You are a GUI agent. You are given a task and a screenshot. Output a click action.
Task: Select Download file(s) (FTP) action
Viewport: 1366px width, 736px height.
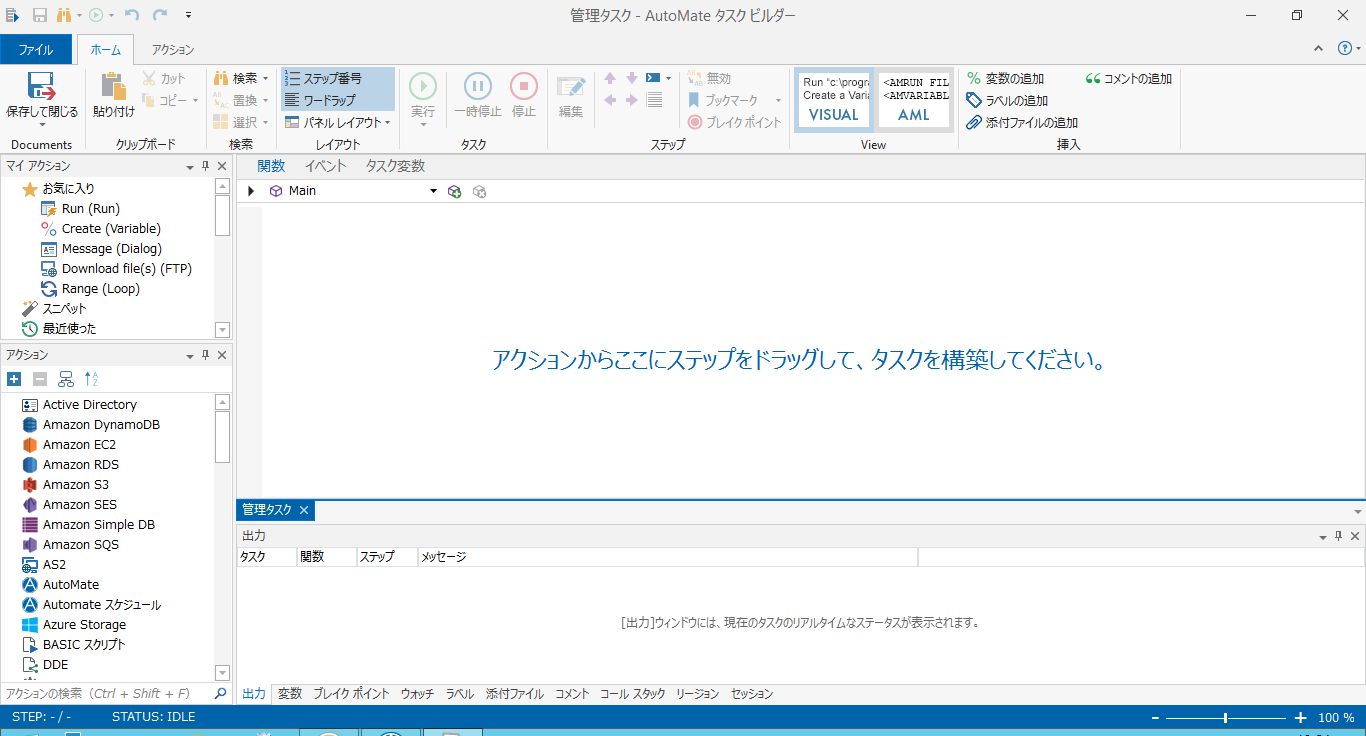point(116,268)
